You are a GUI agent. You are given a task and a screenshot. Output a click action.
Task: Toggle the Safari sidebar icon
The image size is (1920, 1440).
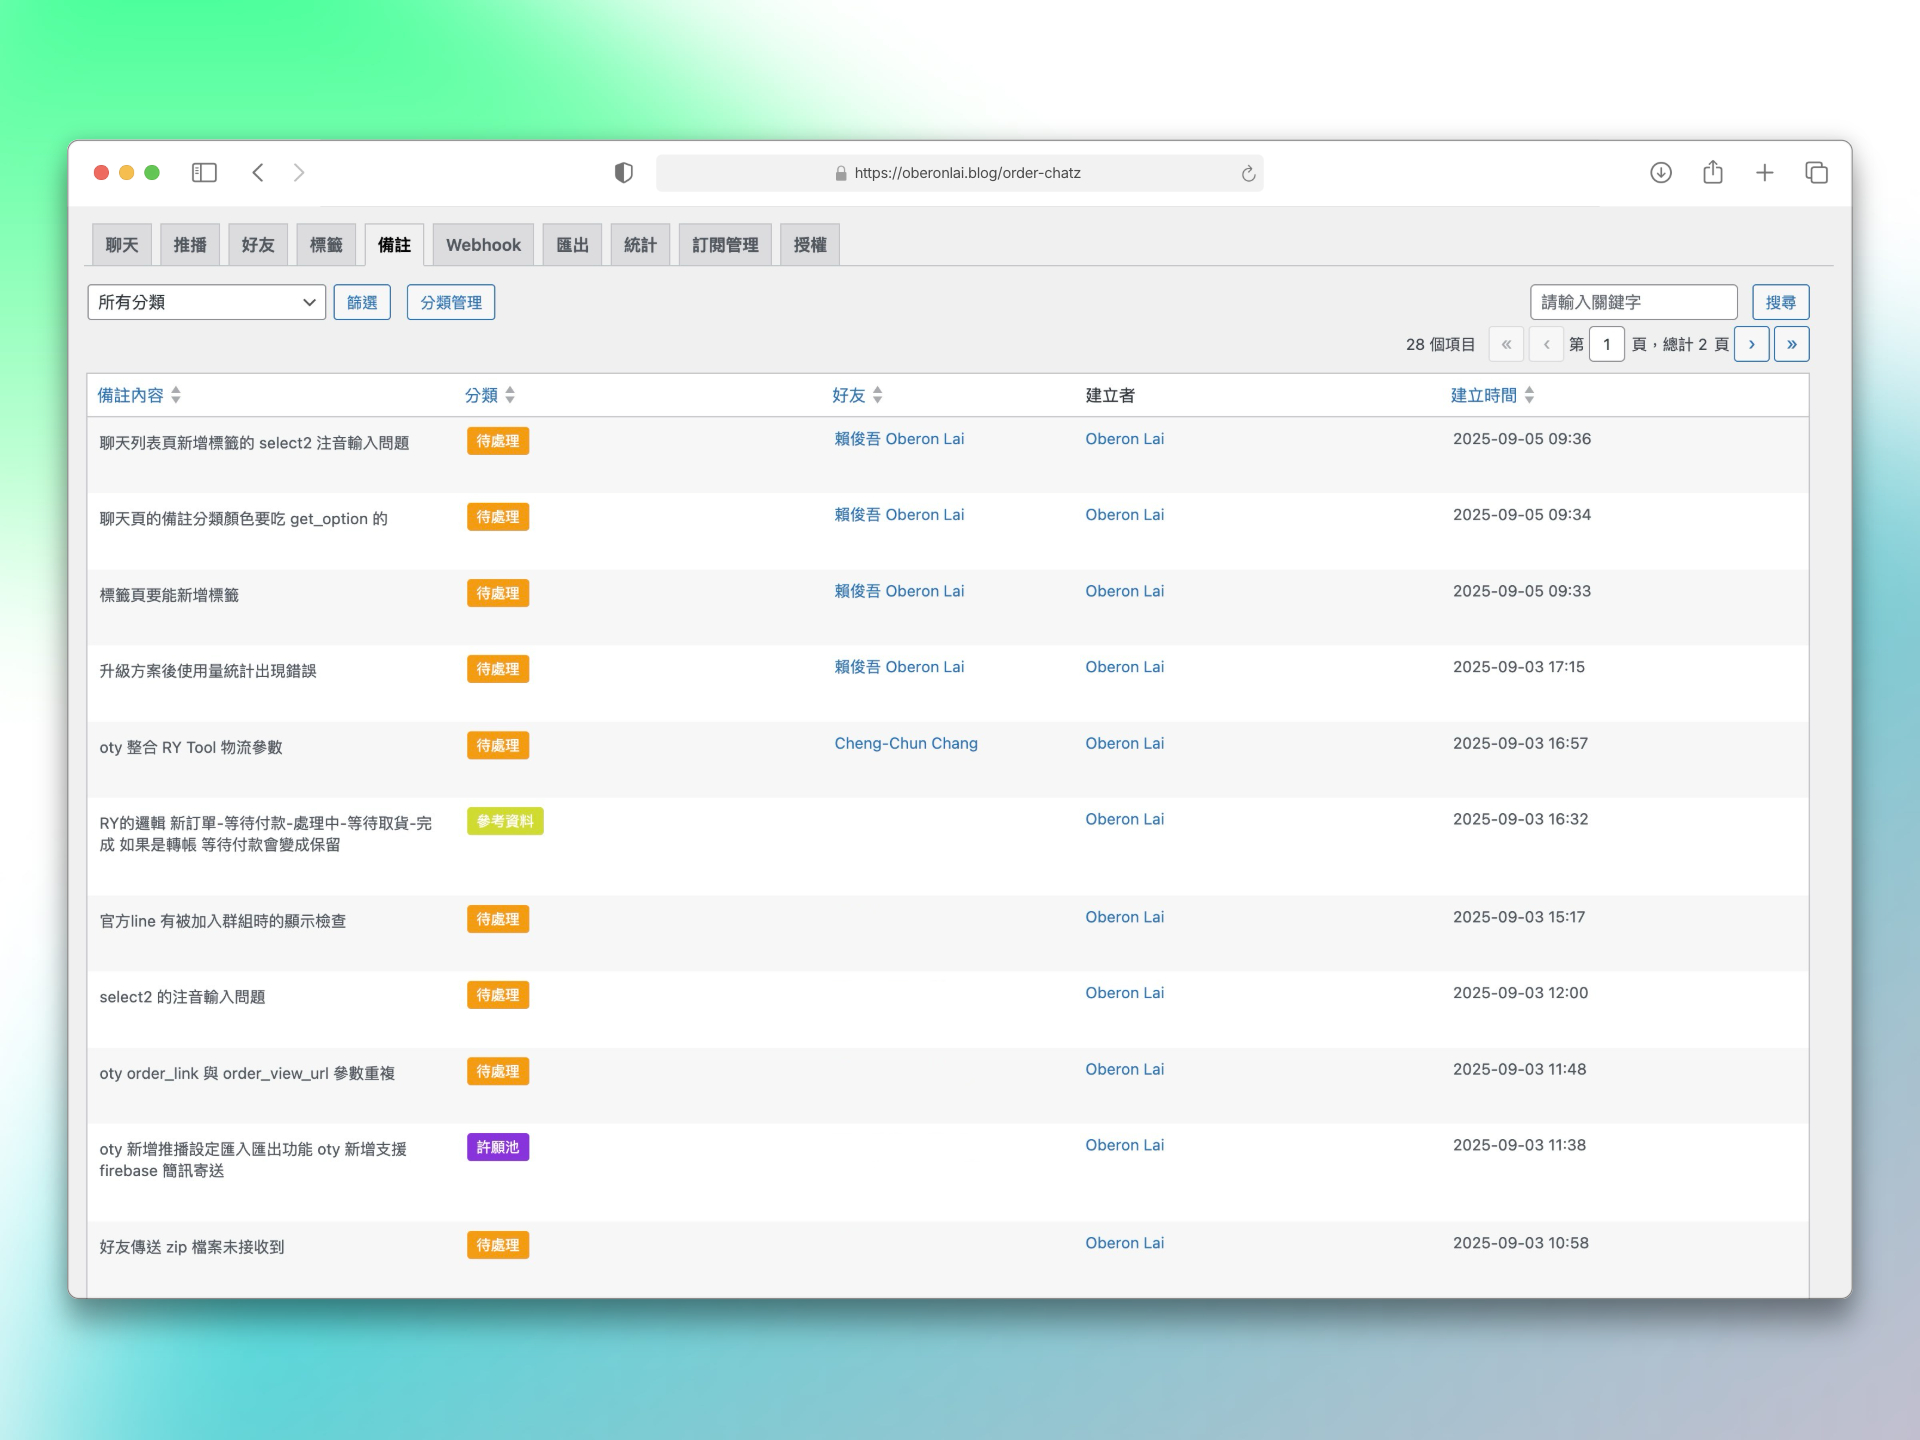[x=204, y=173]
